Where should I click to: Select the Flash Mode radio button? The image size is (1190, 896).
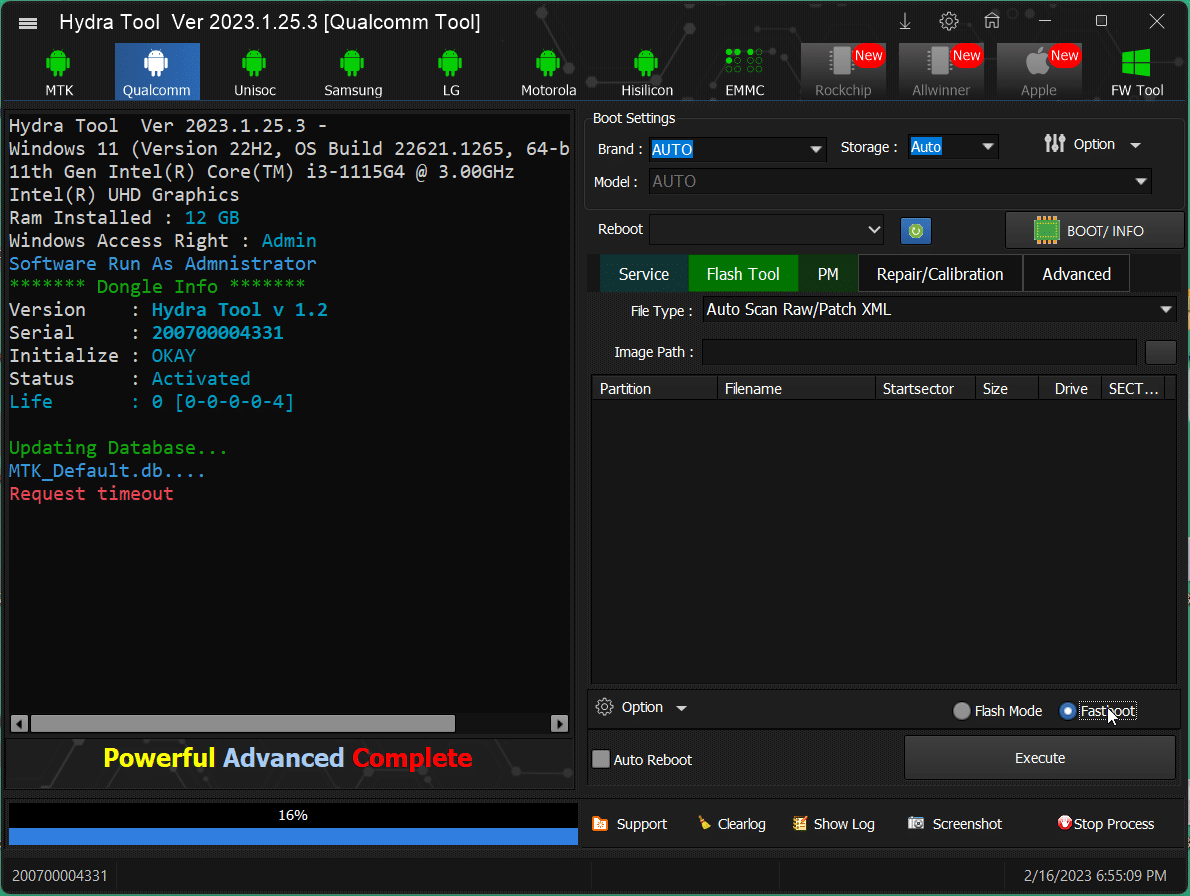click(x=962, y=711)
